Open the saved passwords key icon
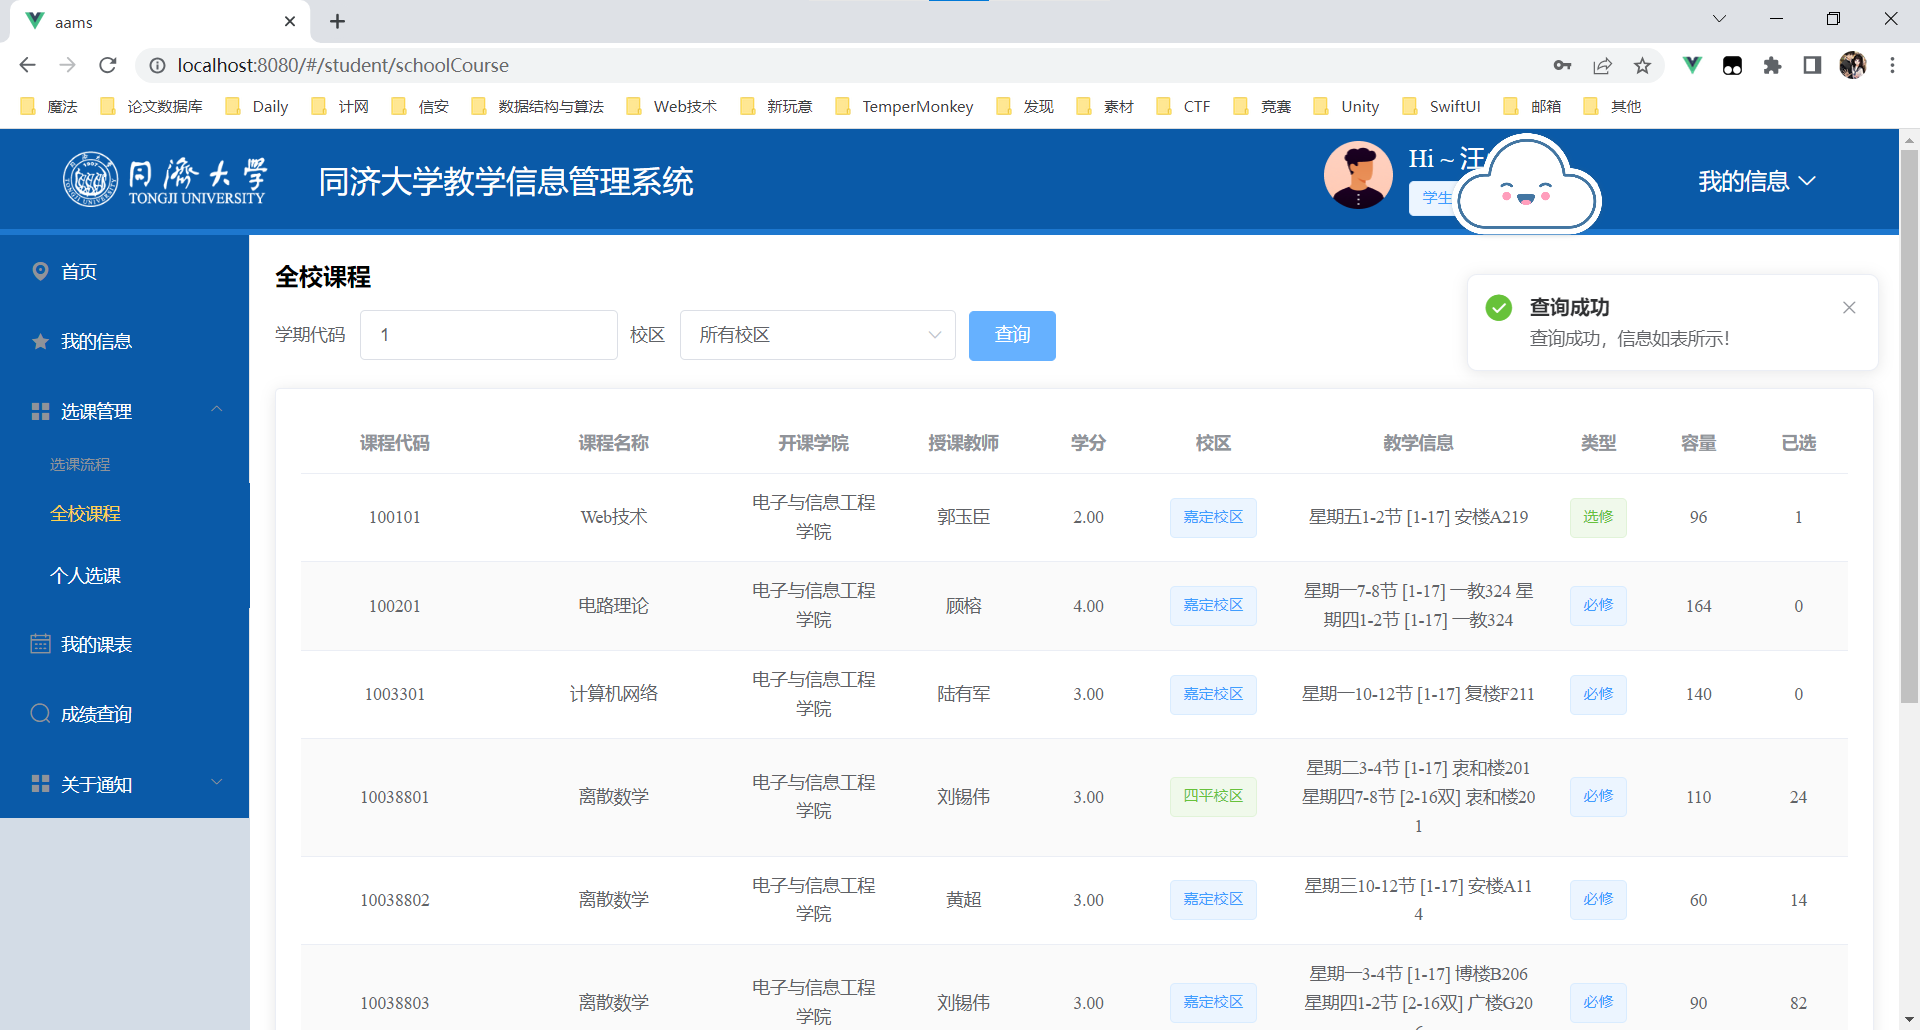Screen dimensions: 1920x1030 point(1562,65)
